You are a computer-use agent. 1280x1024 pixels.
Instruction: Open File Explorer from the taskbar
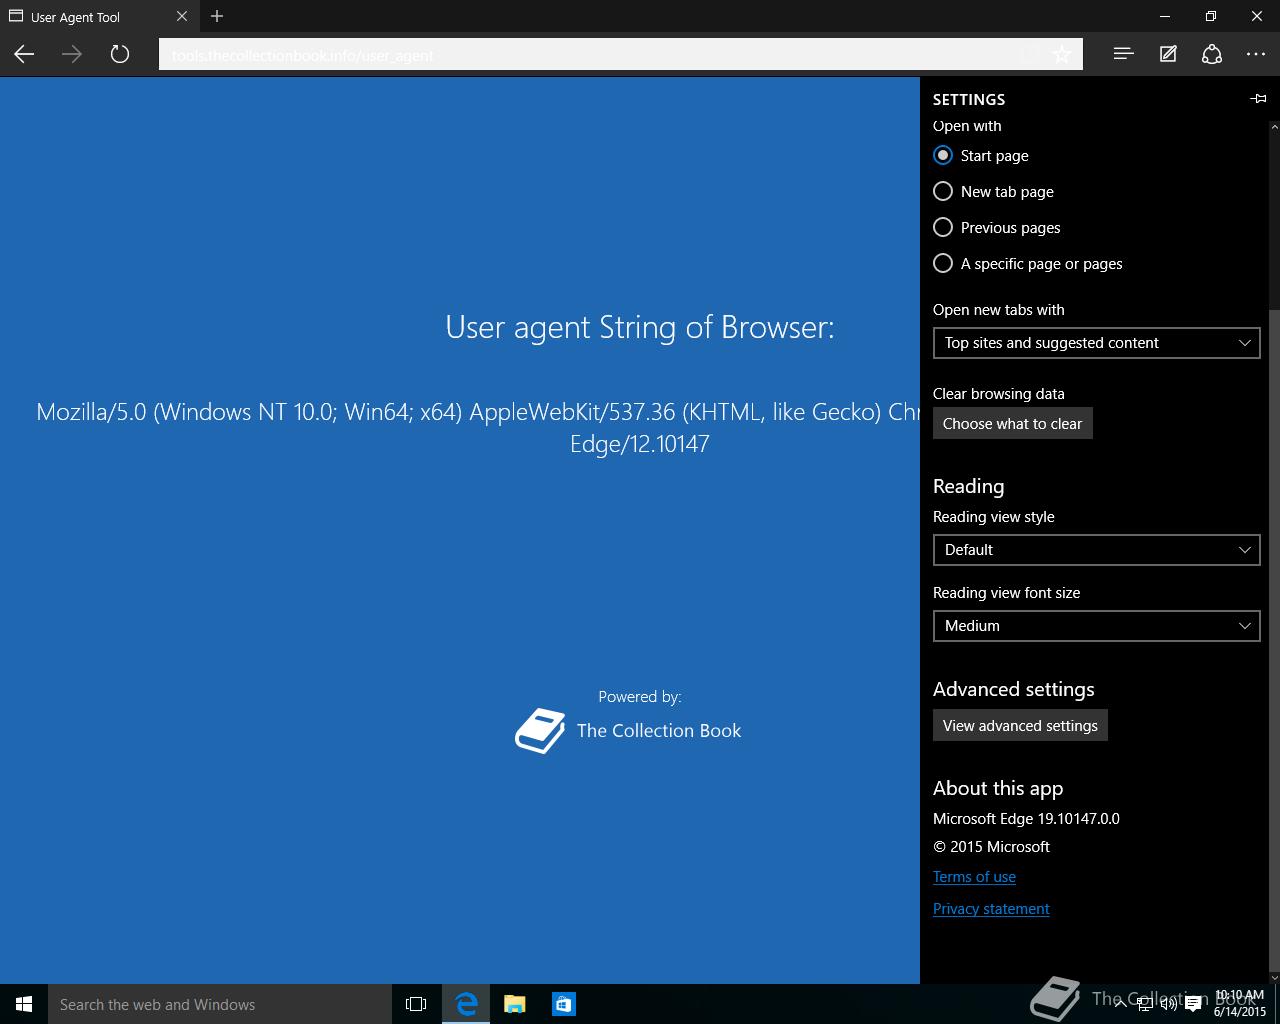tap(515, 1004)
